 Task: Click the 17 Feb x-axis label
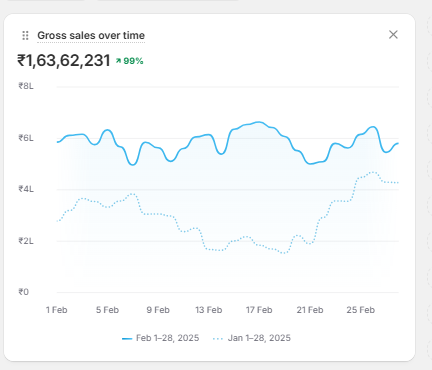pos(259,310)
